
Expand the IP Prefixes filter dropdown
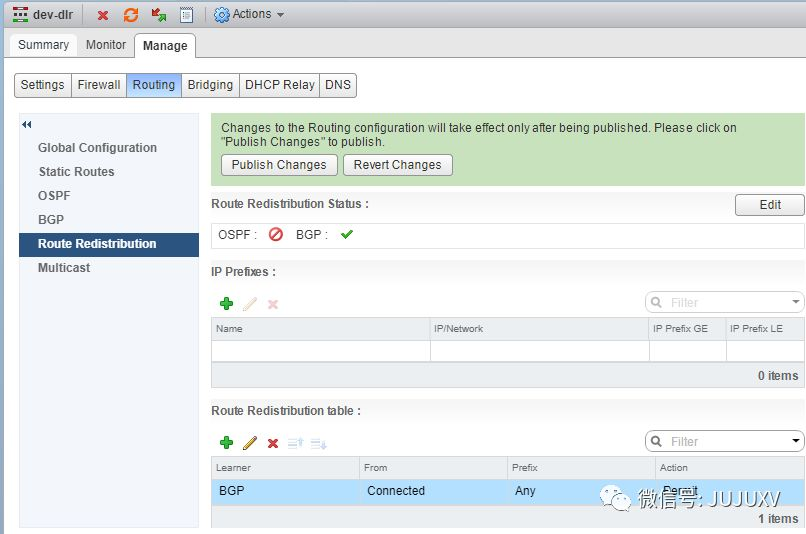[x=796, y=302]
